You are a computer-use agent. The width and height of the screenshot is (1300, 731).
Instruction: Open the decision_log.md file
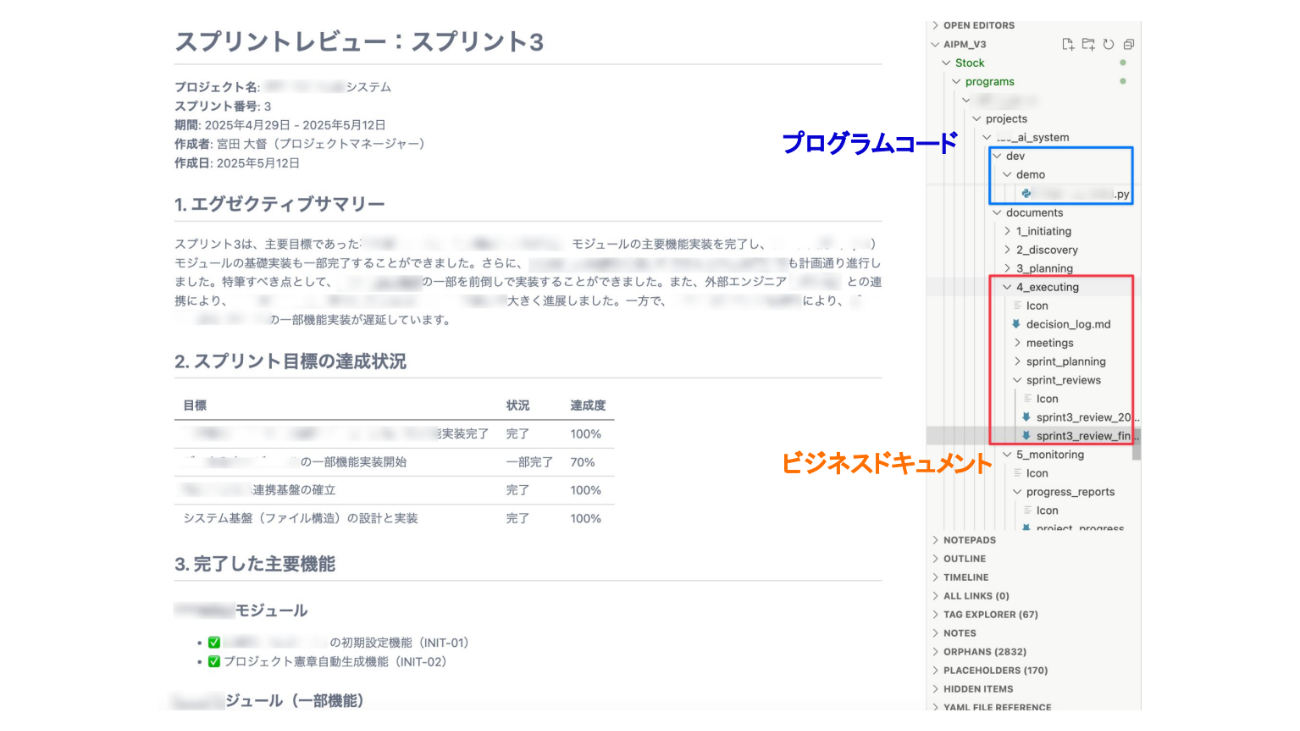(1068, 324)
